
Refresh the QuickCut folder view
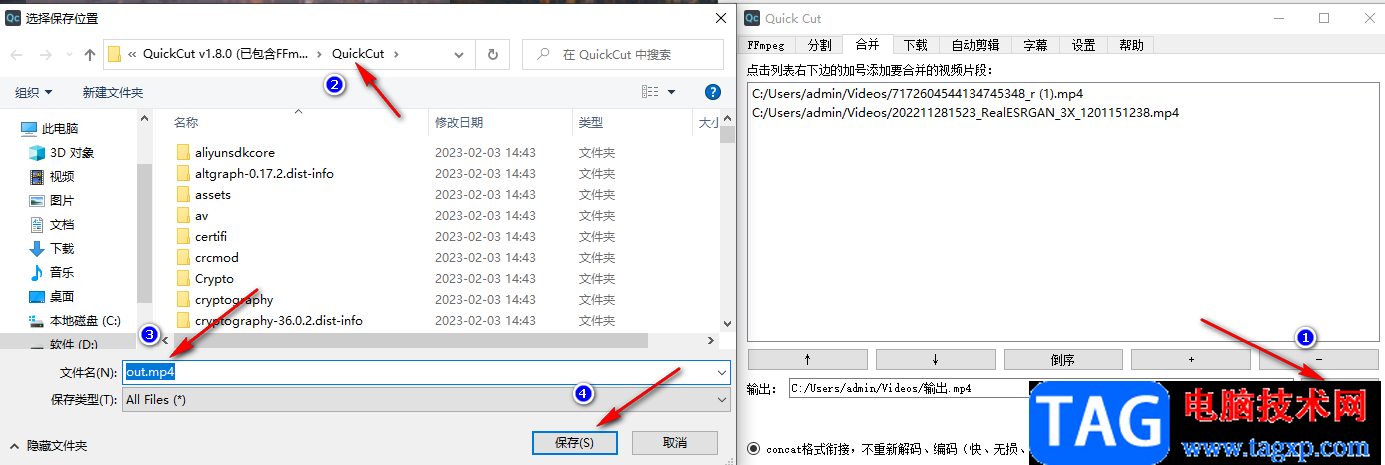tap(492, 54)
